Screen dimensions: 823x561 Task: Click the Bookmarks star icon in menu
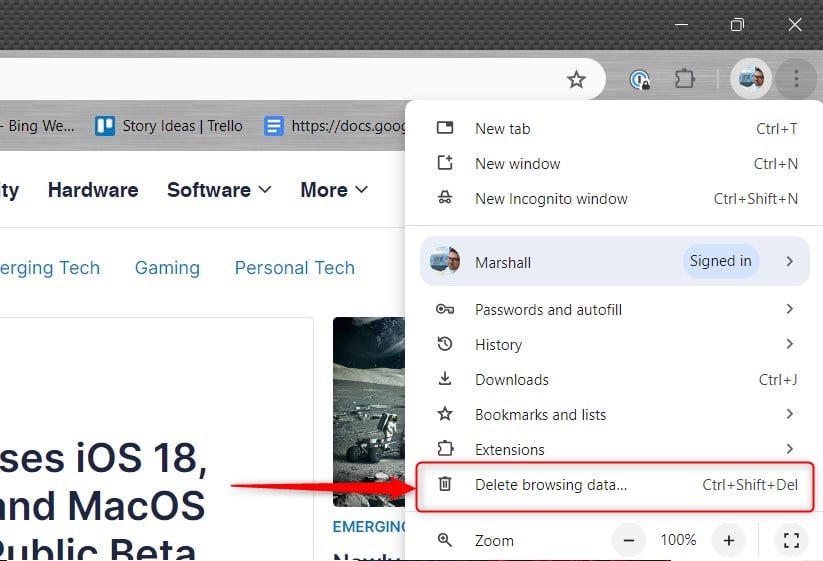[x=445, y=414]
